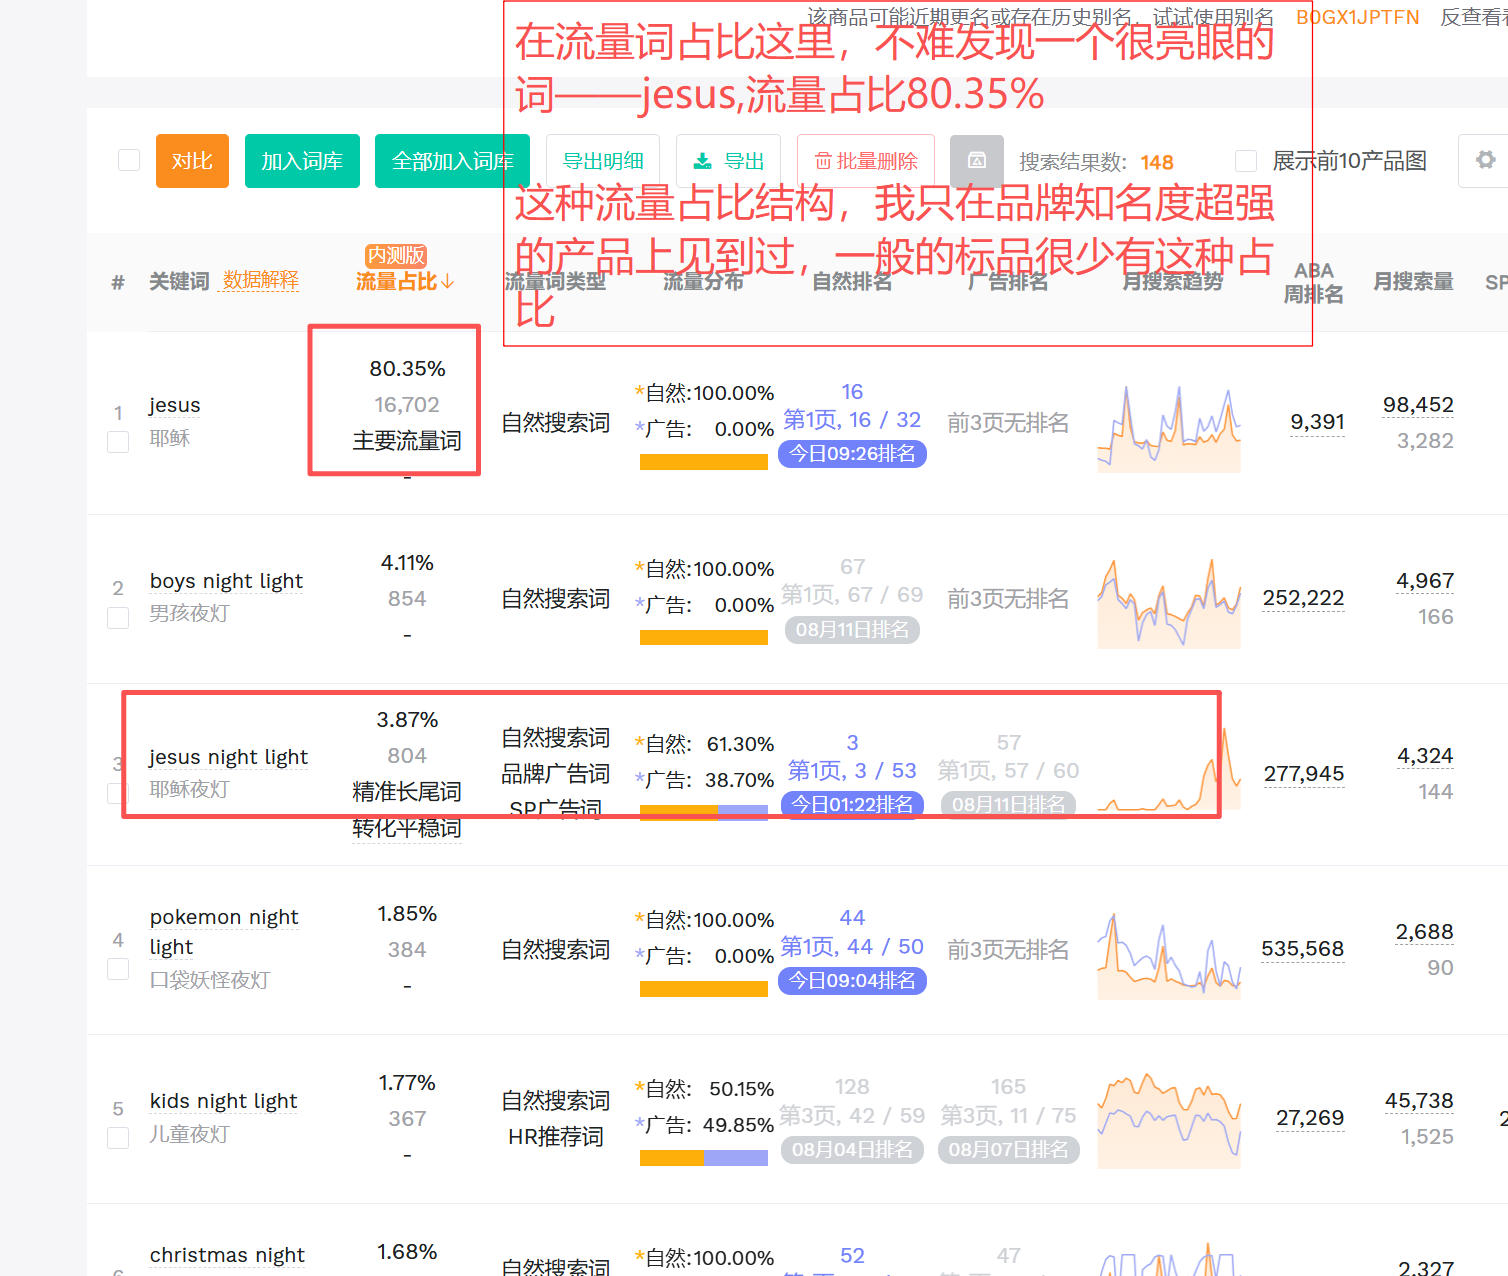Screen dimensions: 1508x1276
Task: Click the orange 对比 button
Action: tap(192, 161)
